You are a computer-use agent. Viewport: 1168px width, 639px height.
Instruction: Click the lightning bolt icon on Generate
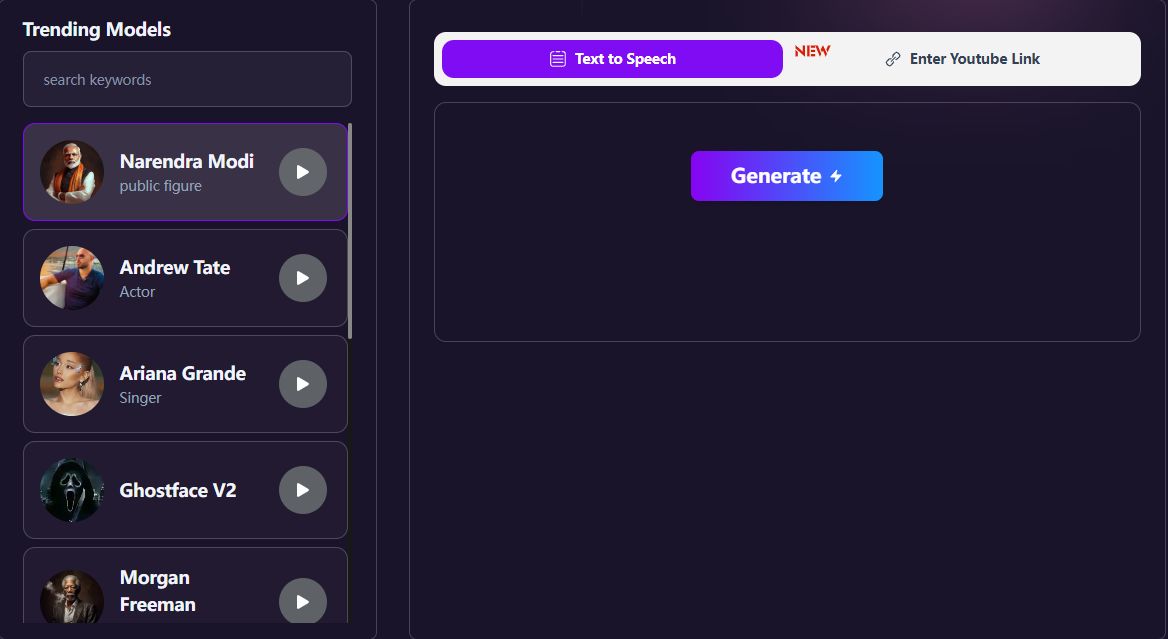point(837,176)
